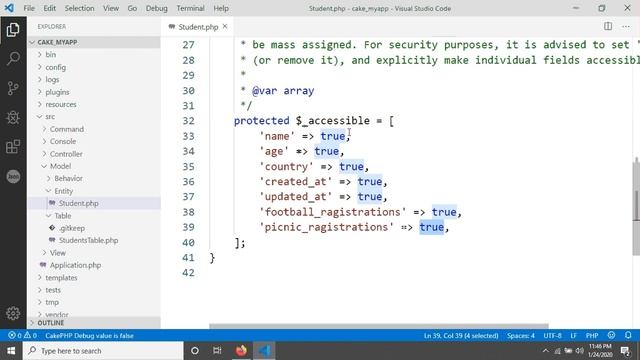
Task: Change file encoding UTF-8
Action: (x=552, y=336)
